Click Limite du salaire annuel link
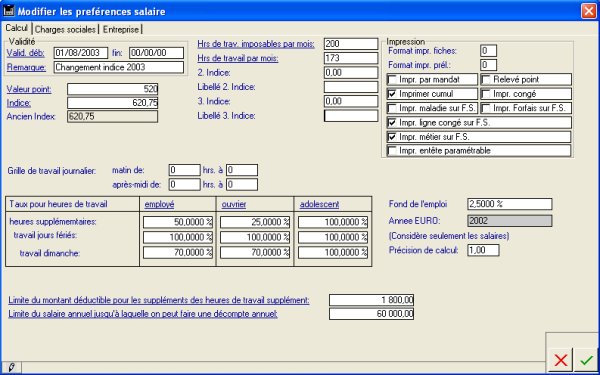 (143, 314)
